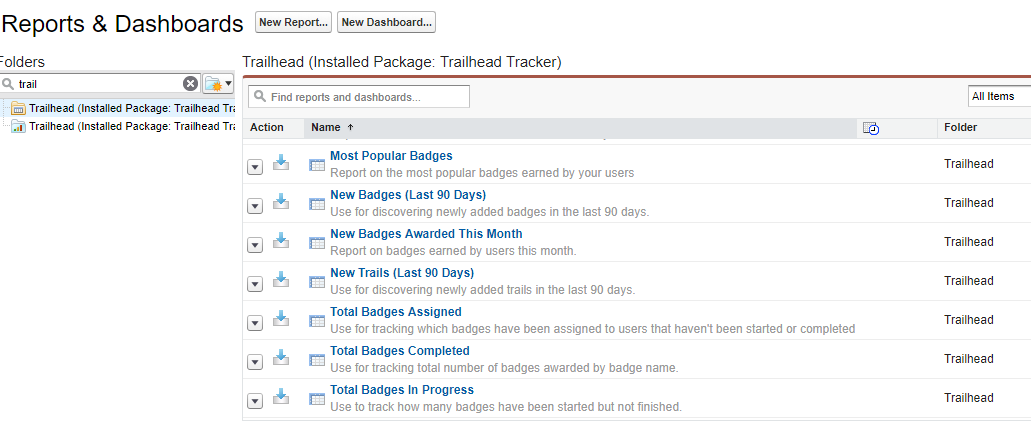Open action dropdown for Total Badges In Progress
Image resolution: width=1031 pixels, height=421 pixels.
tap(255, 400)
